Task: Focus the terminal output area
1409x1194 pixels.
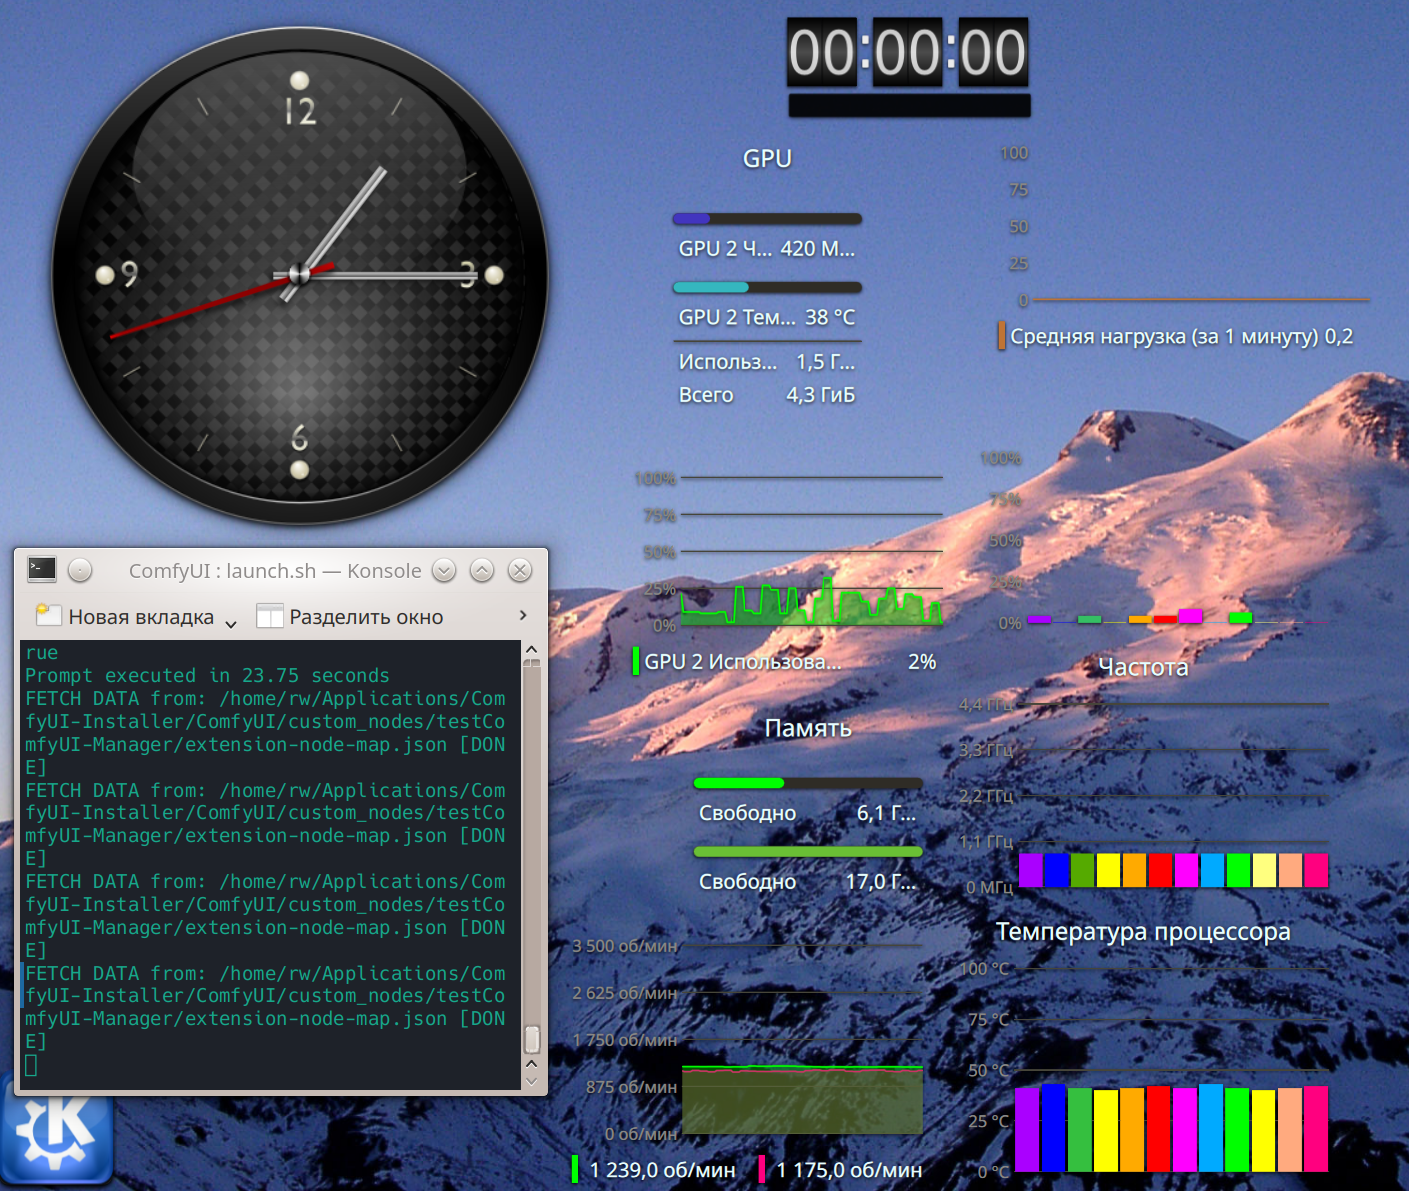Action: point(270,860)
